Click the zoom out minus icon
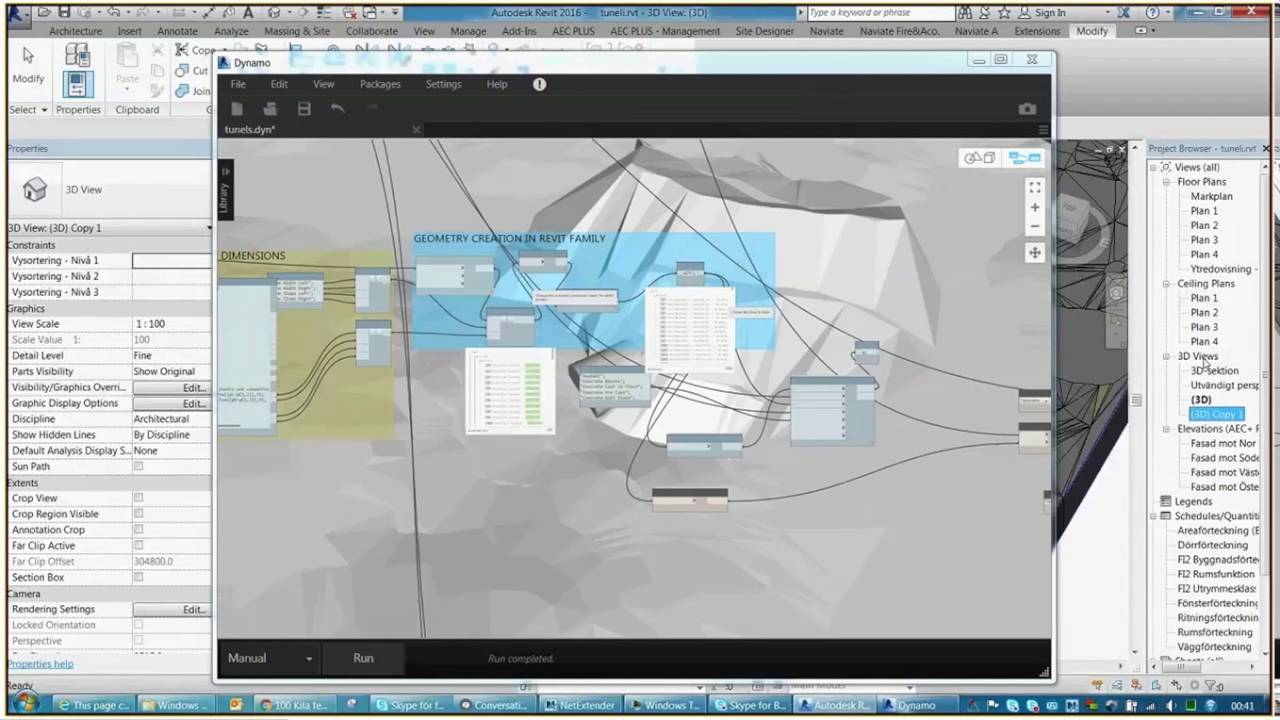 [1035, 228]
